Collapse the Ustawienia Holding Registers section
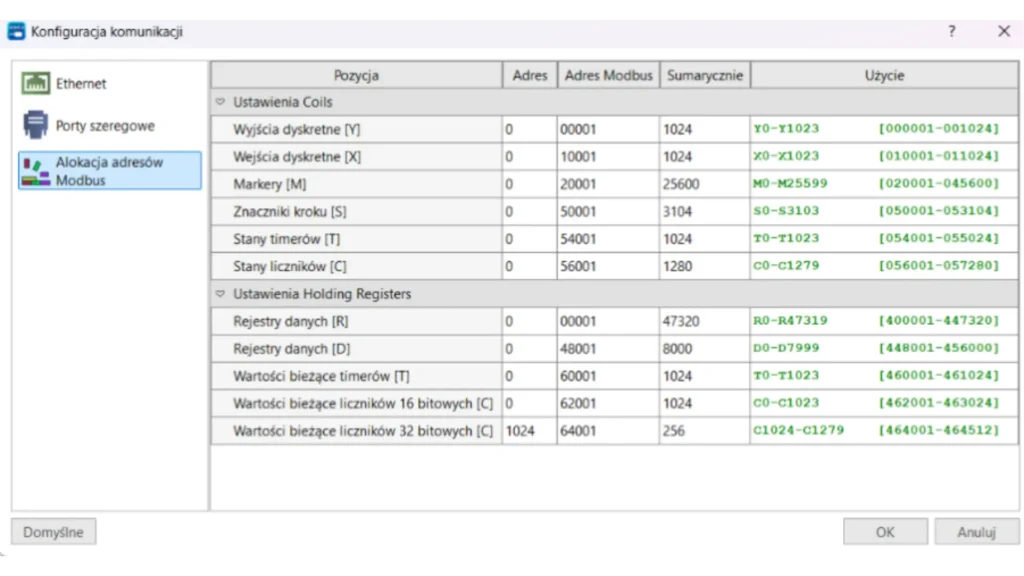1024x576 pixels. 220,294
